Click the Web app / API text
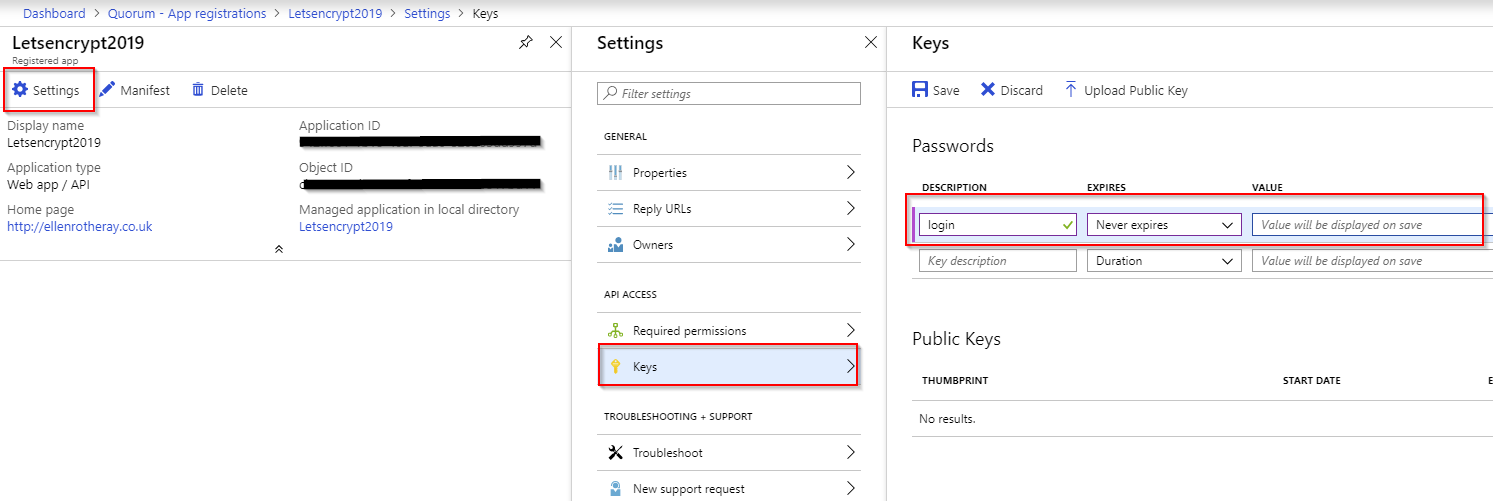1493x501 pixels. tap(50, 185)
